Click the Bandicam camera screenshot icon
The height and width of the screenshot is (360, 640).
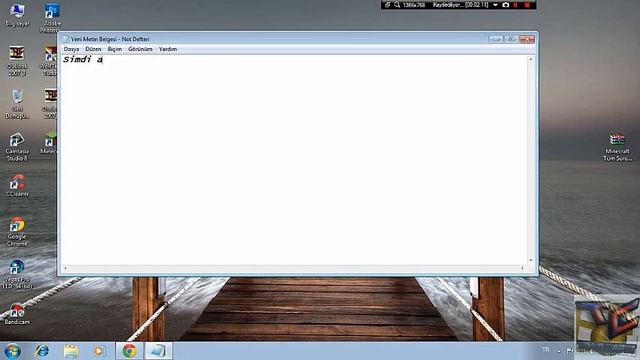pyautogui.click(x=506, y=5)
